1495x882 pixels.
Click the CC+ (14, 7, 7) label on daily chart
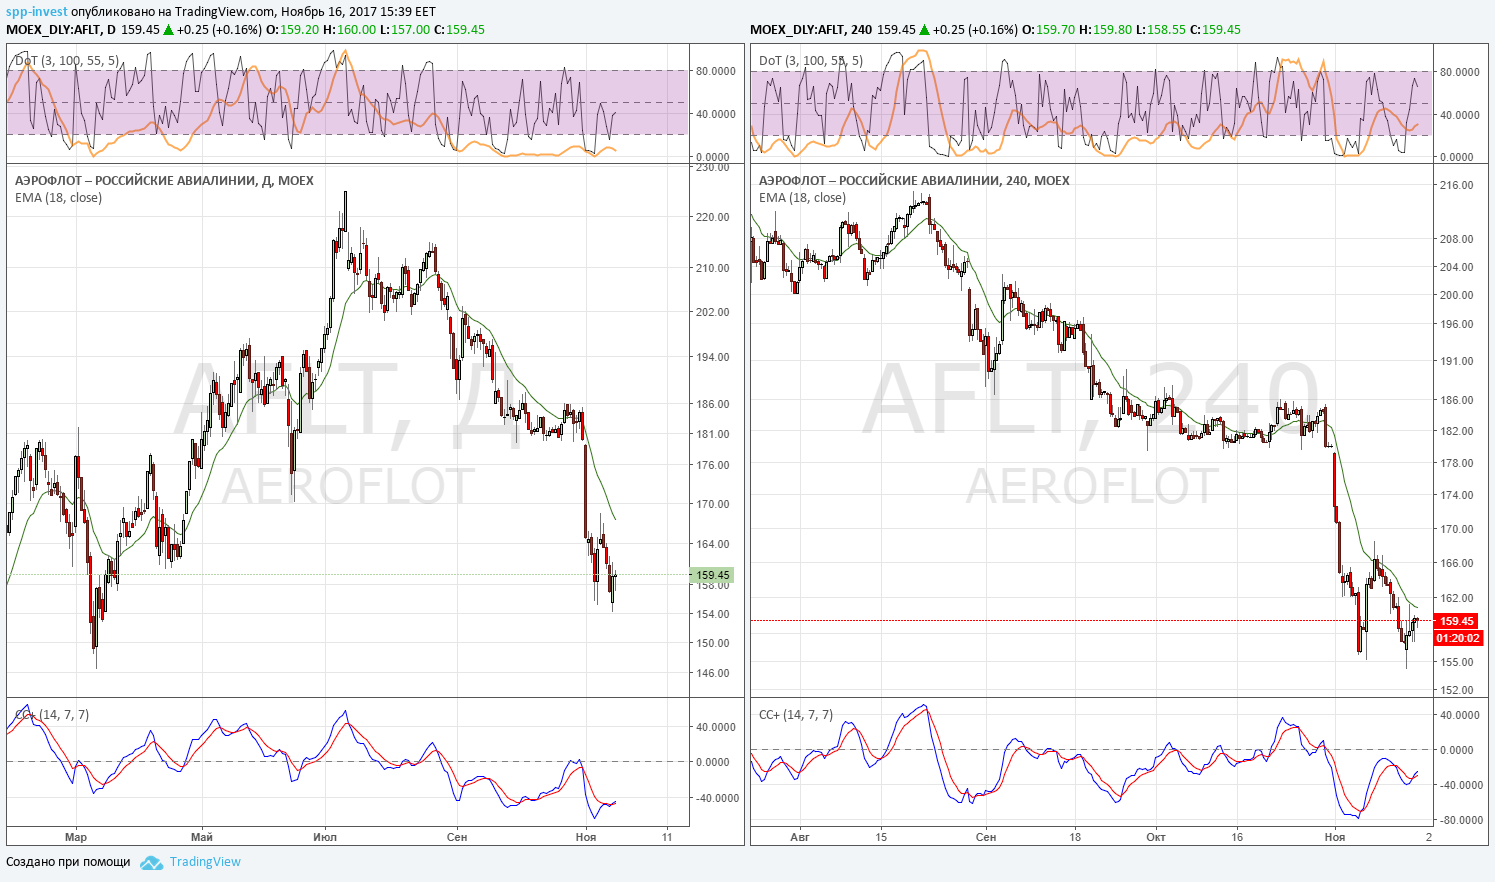coord(52,715)
